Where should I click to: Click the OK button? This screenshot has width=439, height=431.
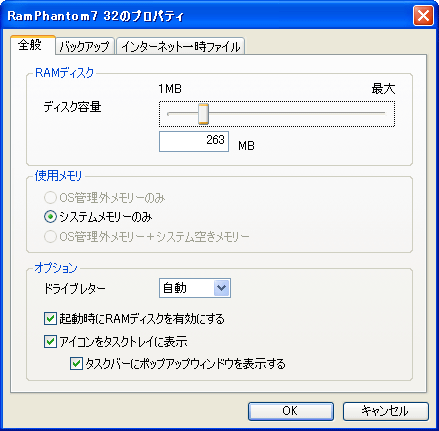point(291,411)
